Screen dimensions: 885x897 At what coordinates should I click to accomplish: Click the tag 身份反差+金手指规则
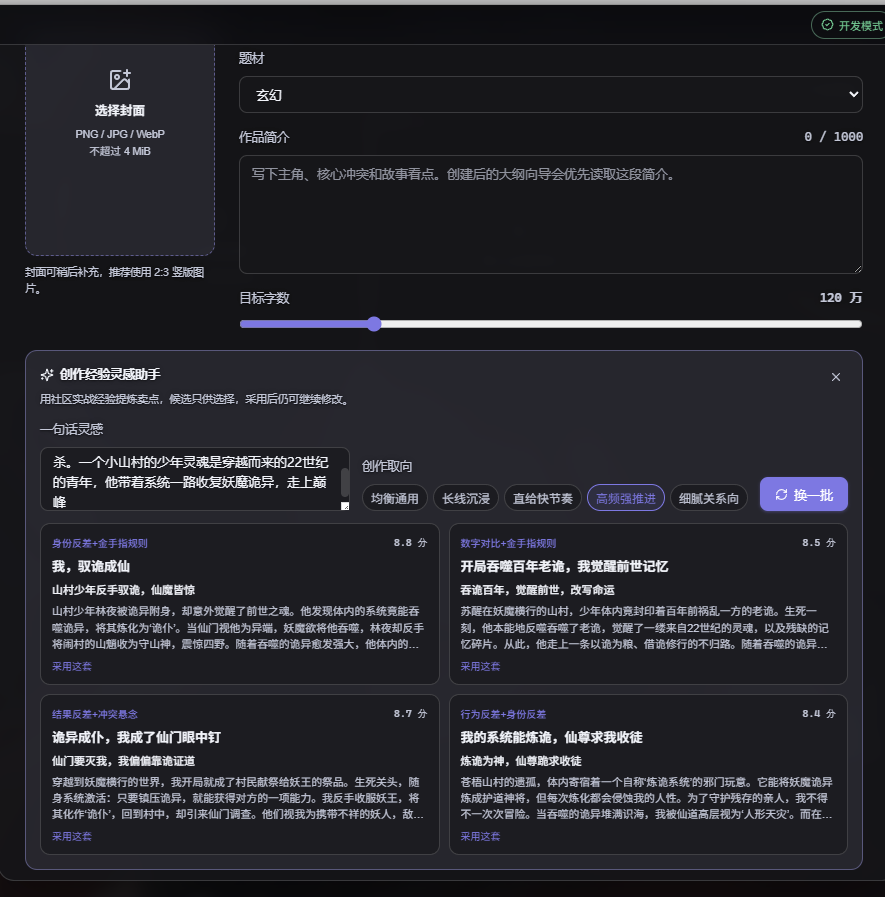coord(100,543)
